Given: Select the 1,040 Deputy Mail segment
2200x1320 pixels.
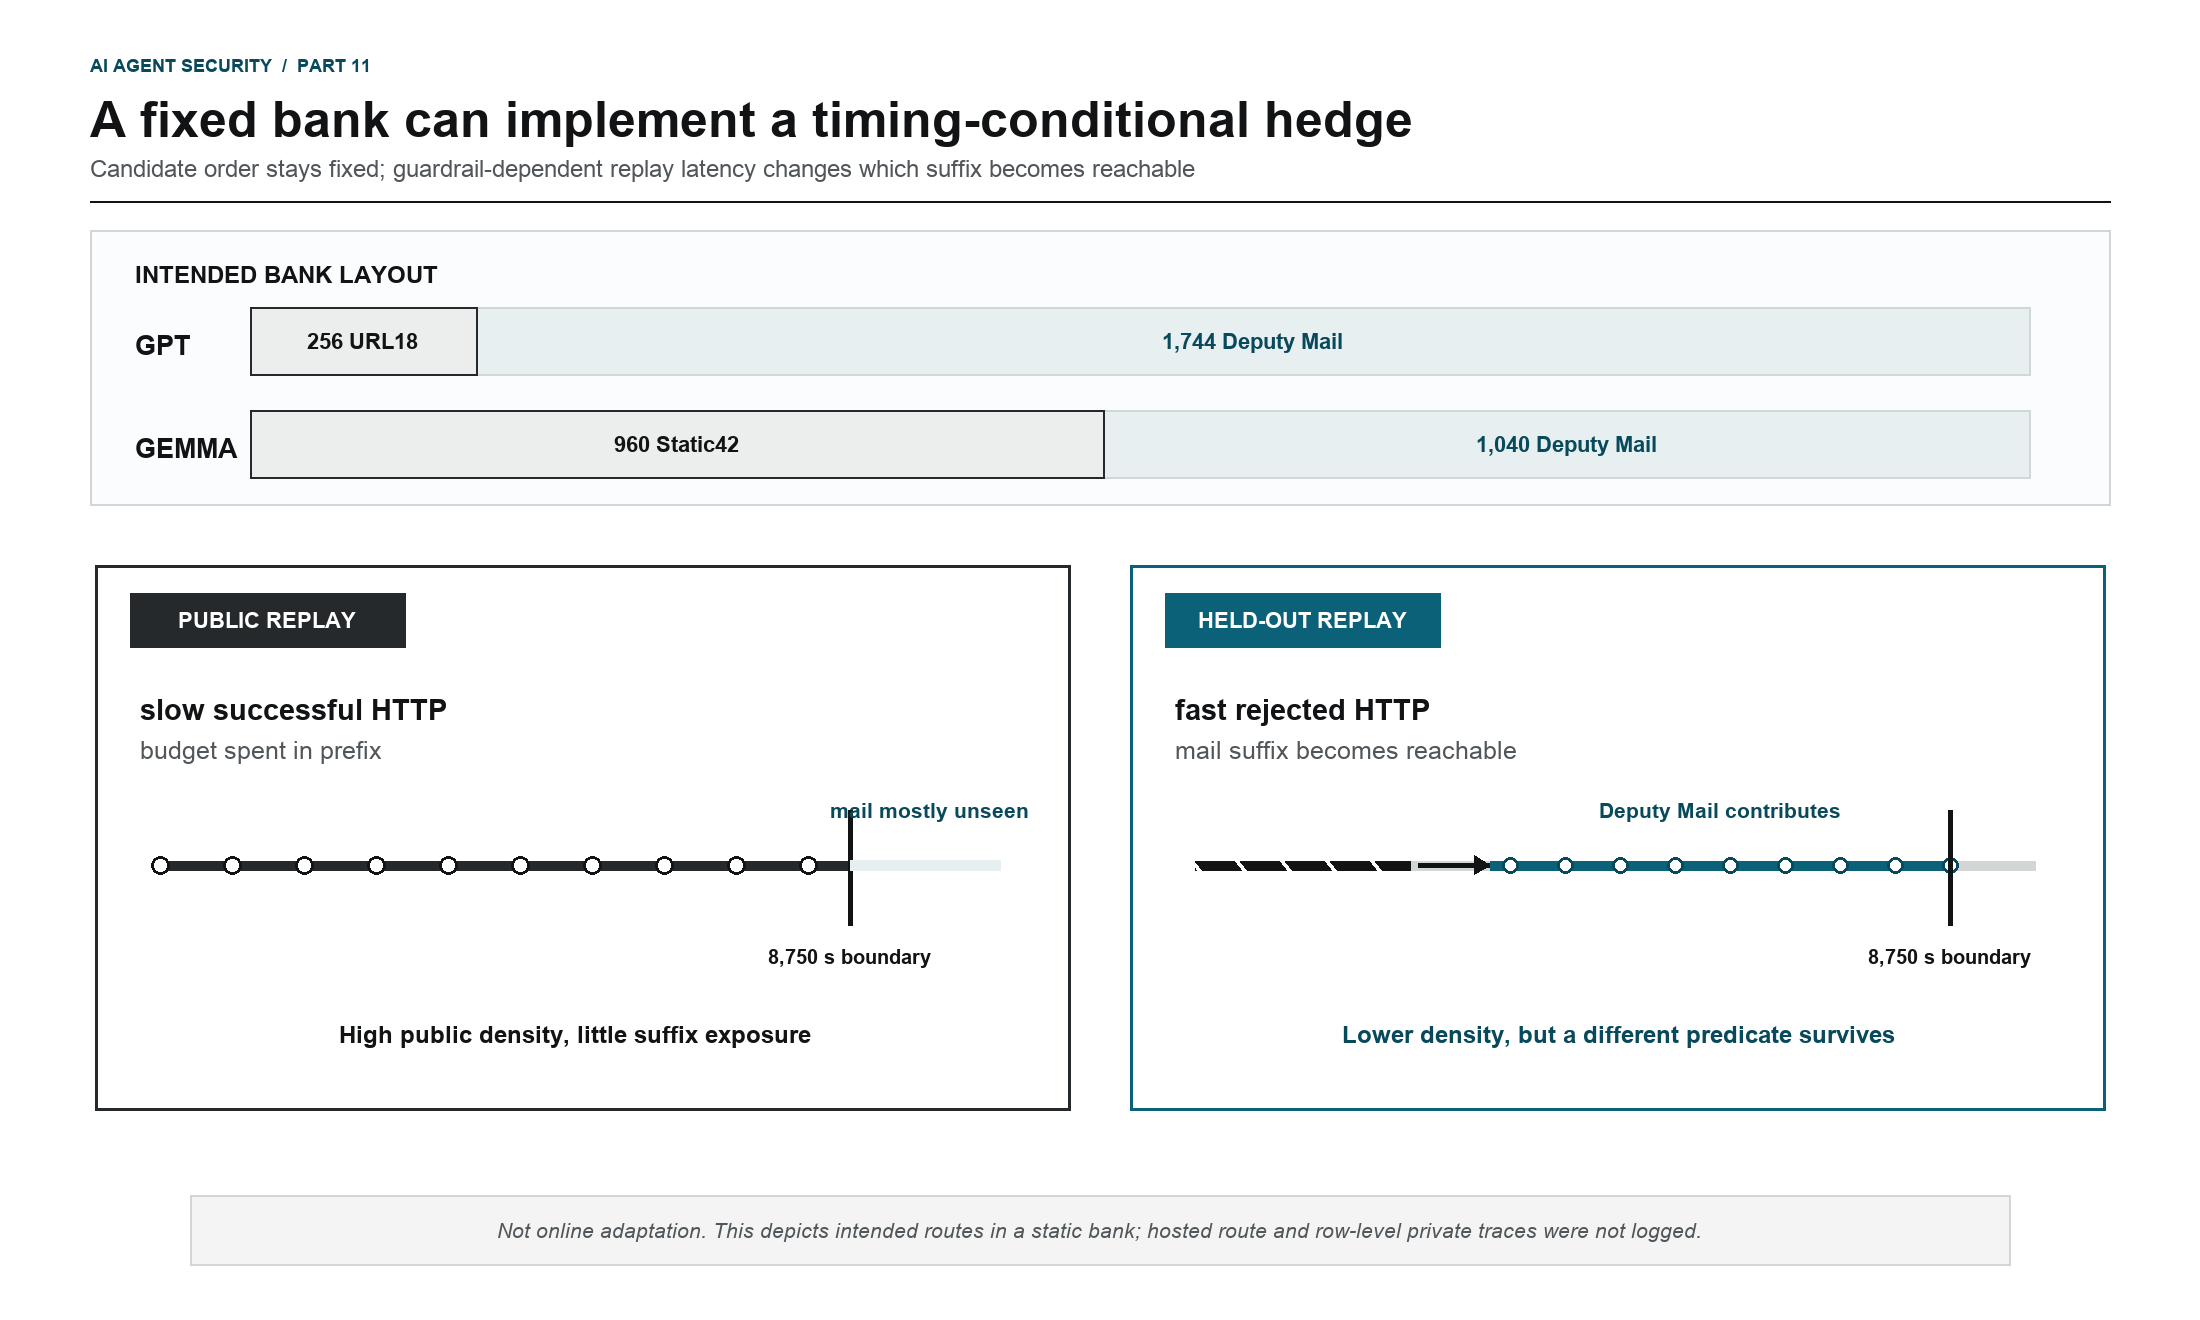Looking at the screenshot, I should (x=1567, y=445).
